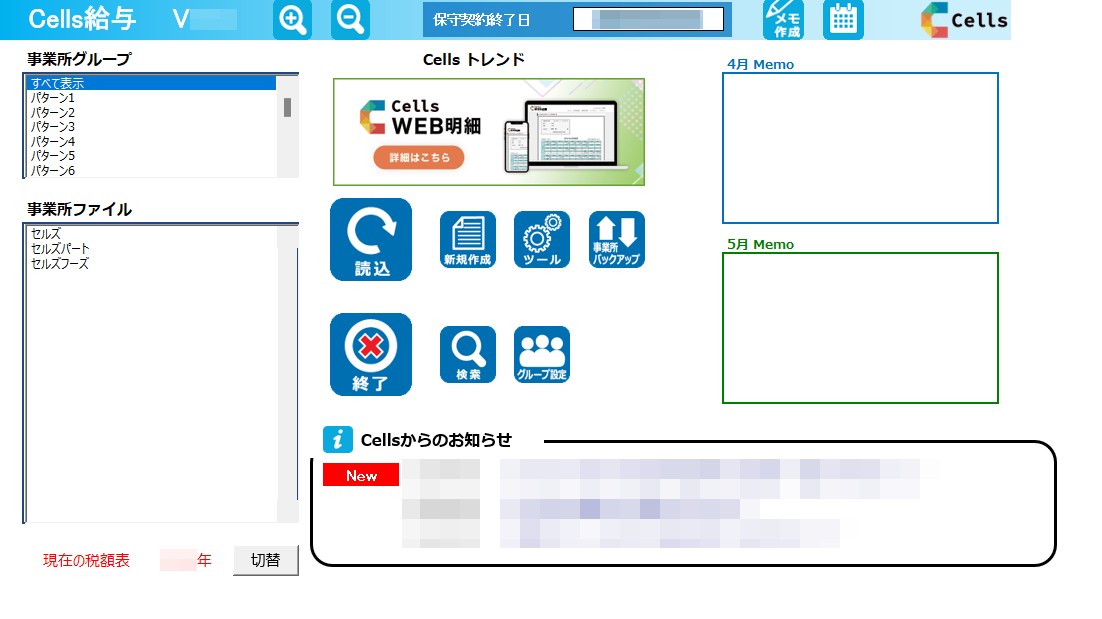Select すべて表示 in 事業所グループ list
Viewport: 1102px width, 619px height.
151,83
